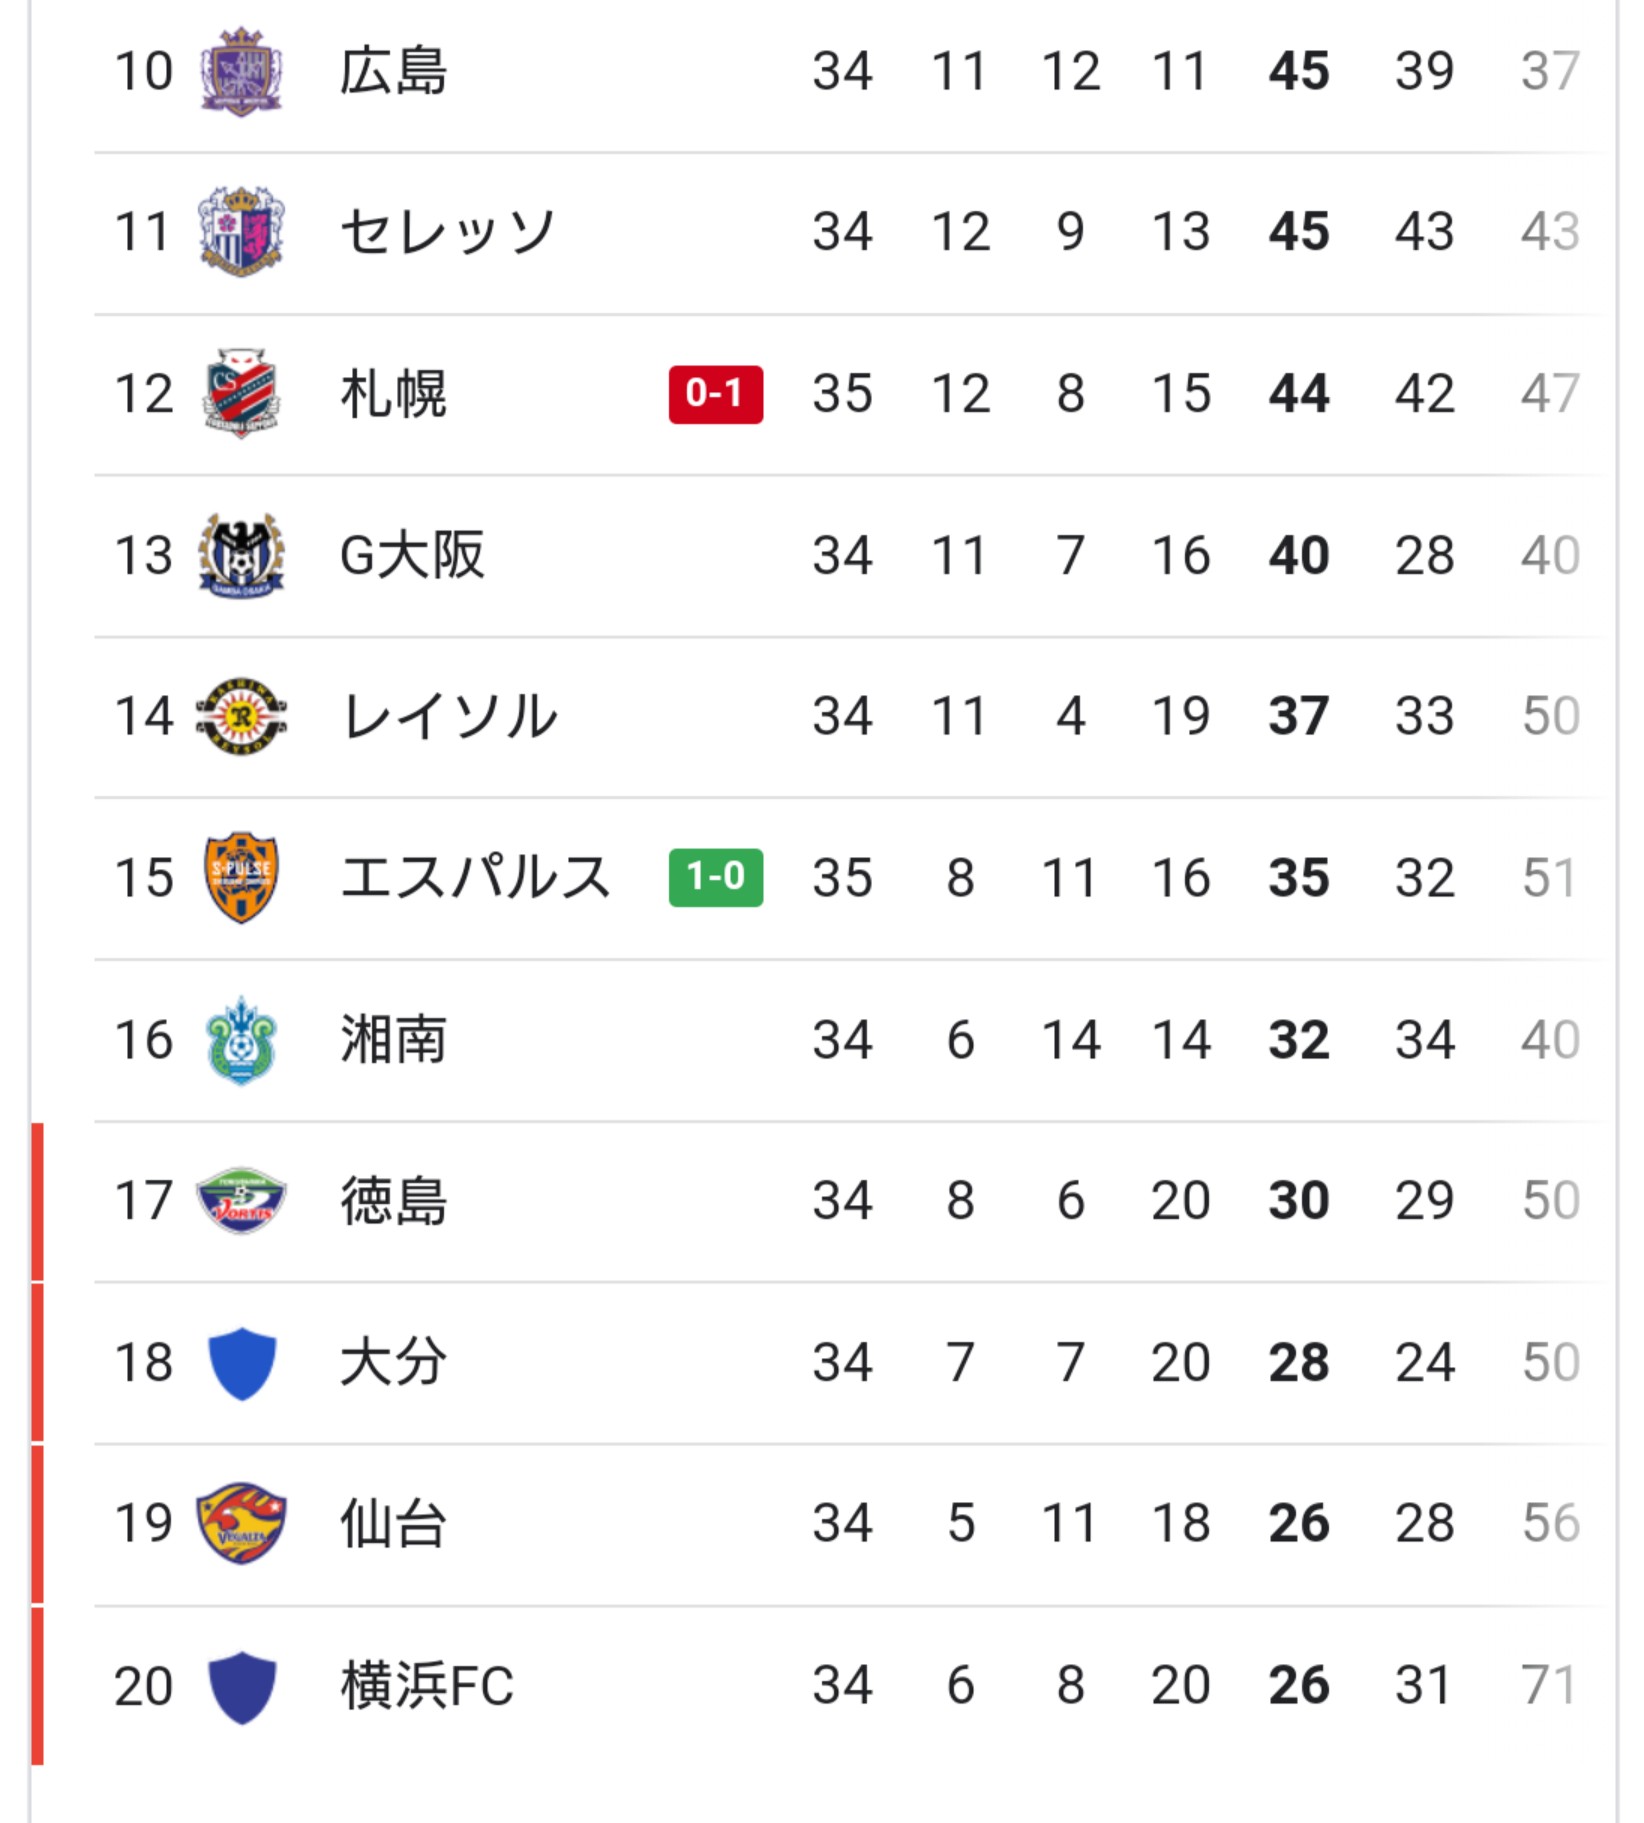
Task: Open the 湘南 team name link
Action: pyautogui.click(x=393, y=1039)
